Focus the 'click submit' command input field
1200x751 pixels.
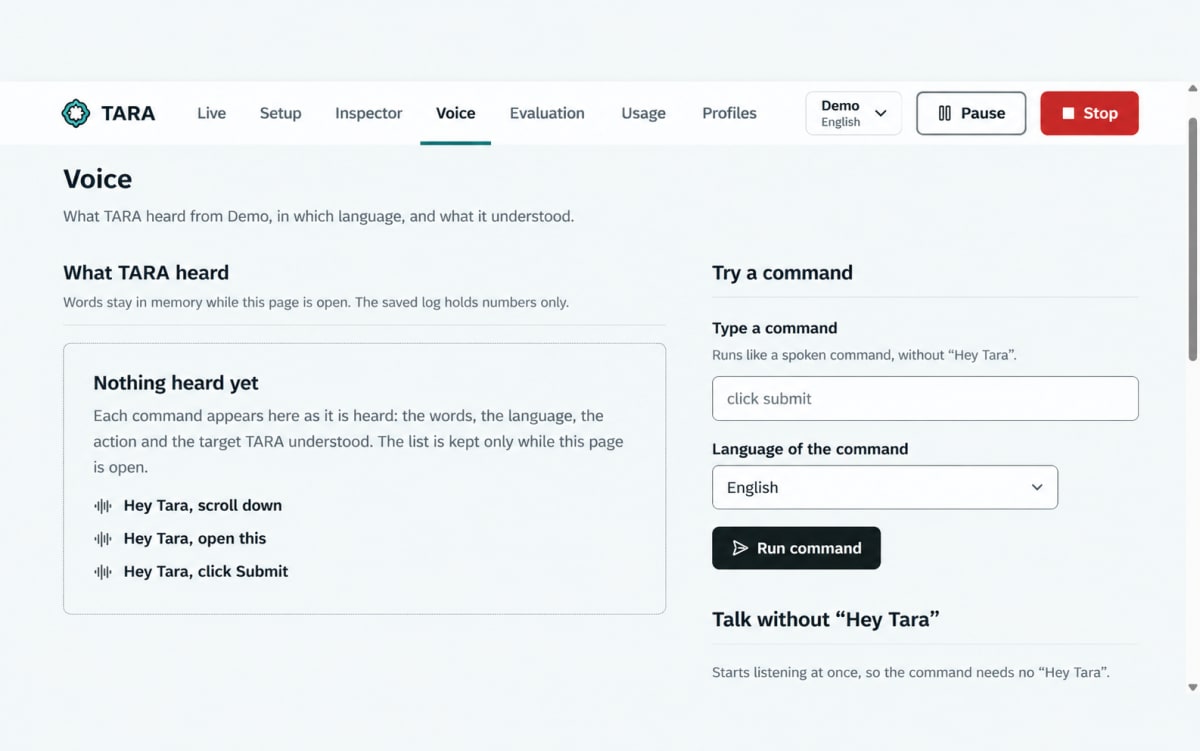pyautogui.click(x=925, y=398)
